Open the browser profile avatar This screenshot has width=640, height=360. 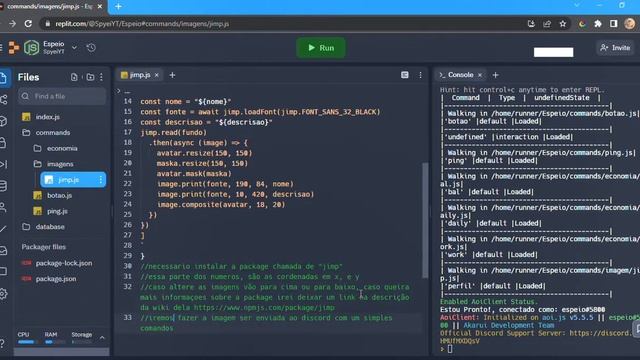(x=630, y=24)
